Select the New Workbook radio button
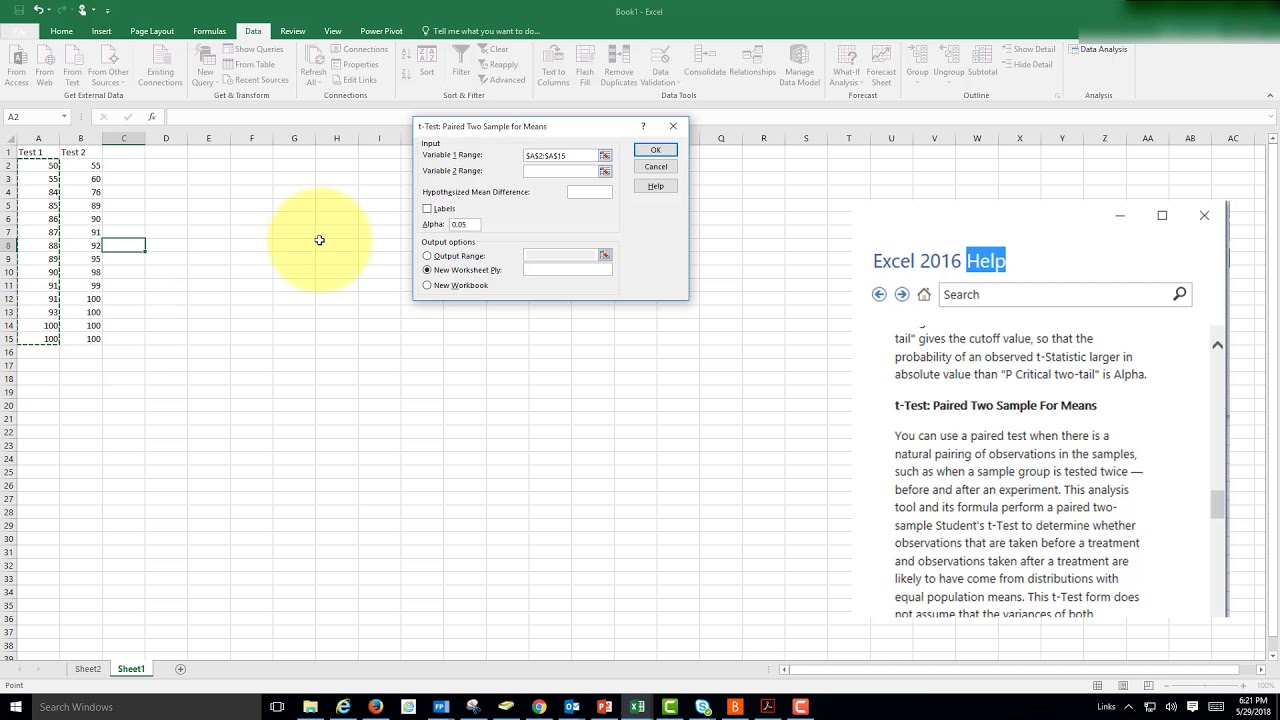Screen dimensions: 1280x720 pyautogui.click(x=427, y=285)
